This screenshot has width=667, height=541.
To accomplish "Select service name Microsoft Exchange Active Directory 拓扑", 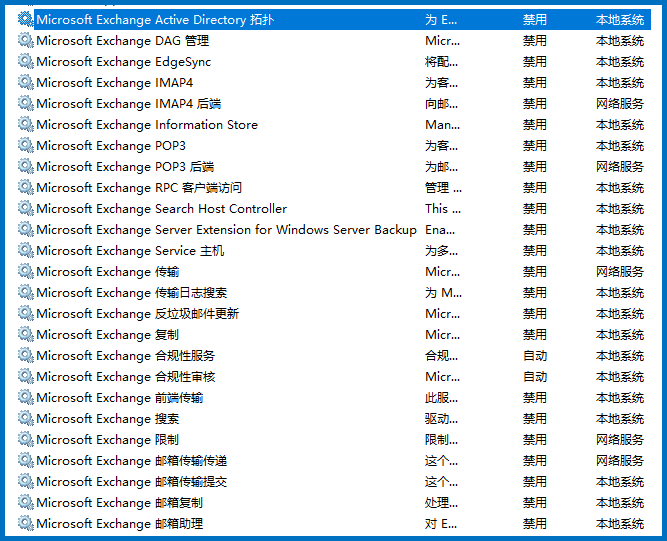I will (x=155, y=20).
